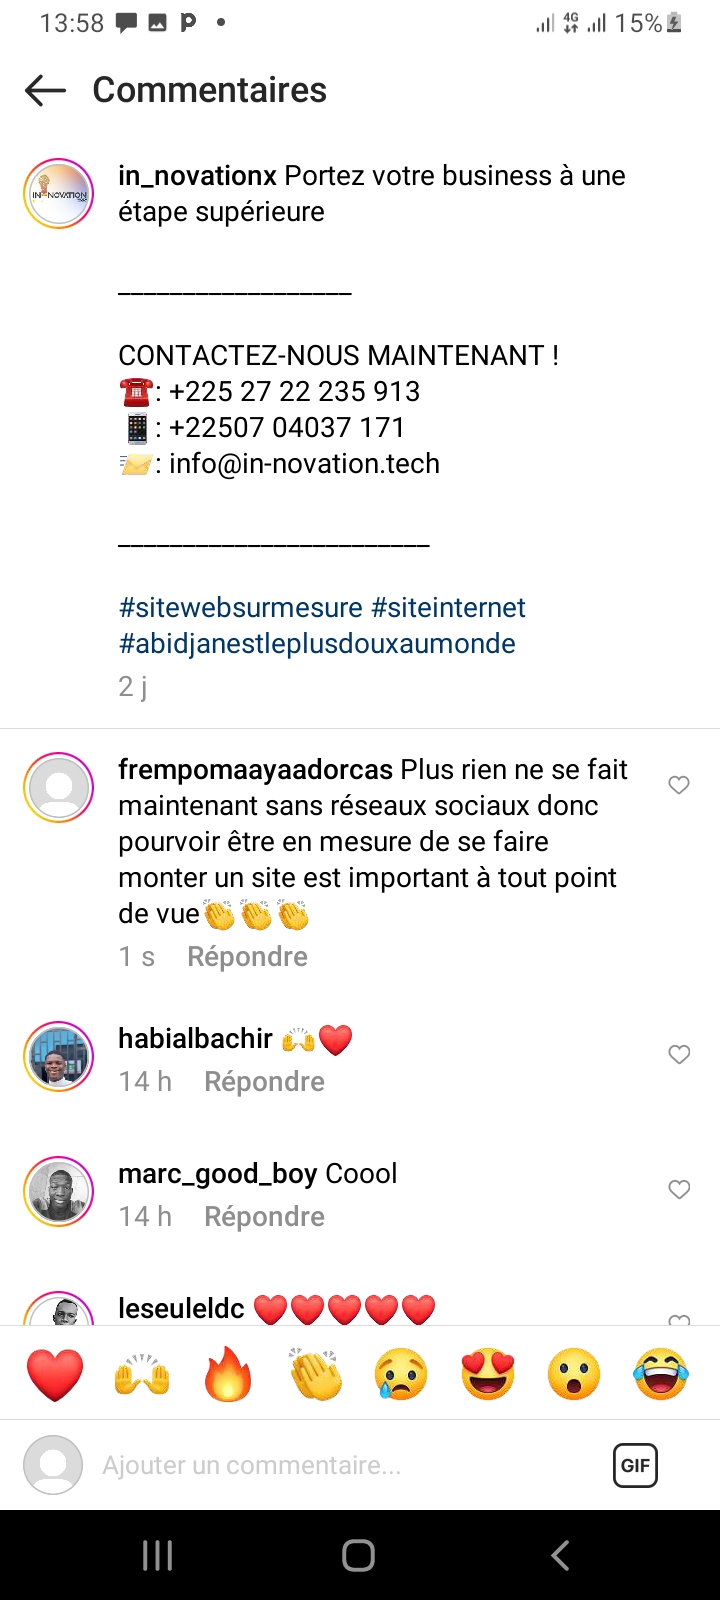Viewport: 720px width, 1600px height.
Task: Insert the raised hands emoji reaction
Action: pos(142,1374)
